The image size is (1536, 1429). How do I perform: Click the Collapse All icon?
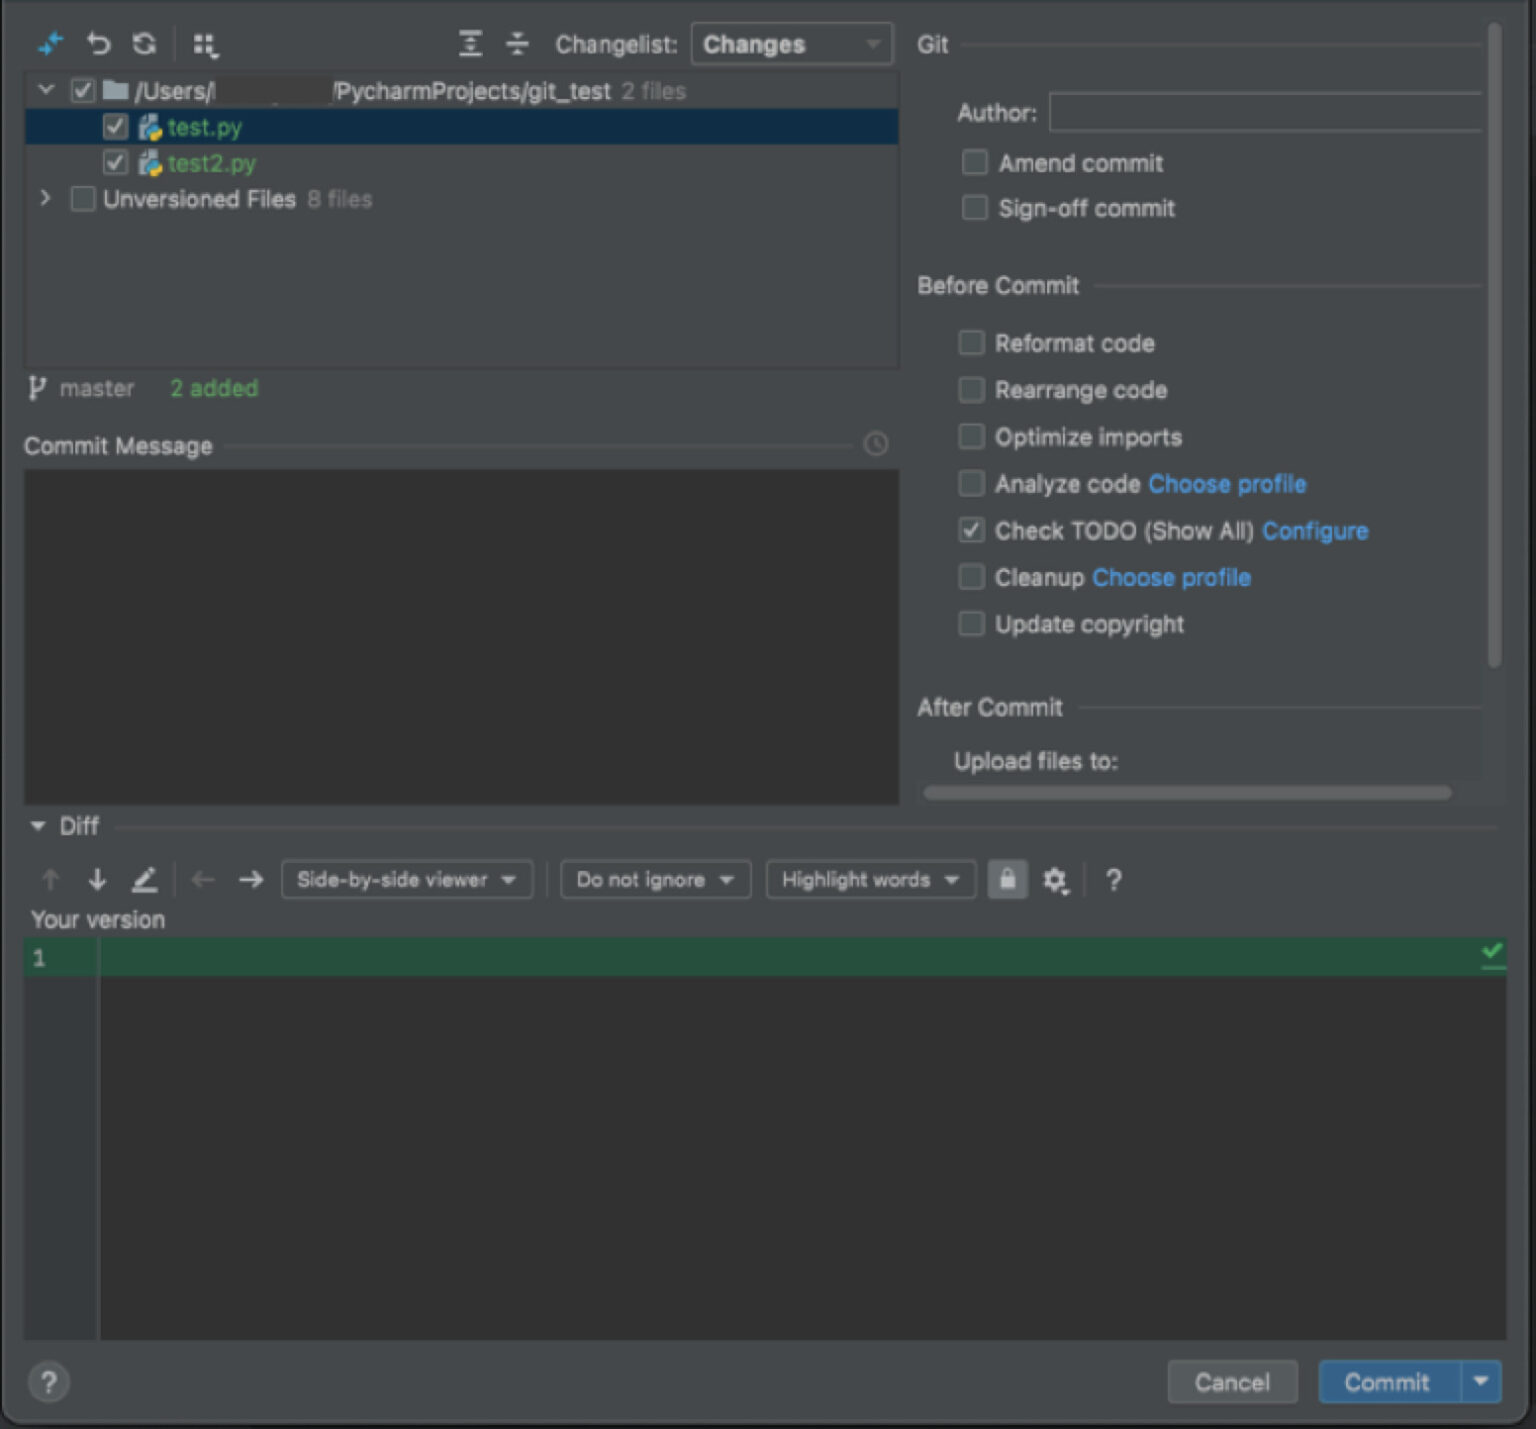517,44
